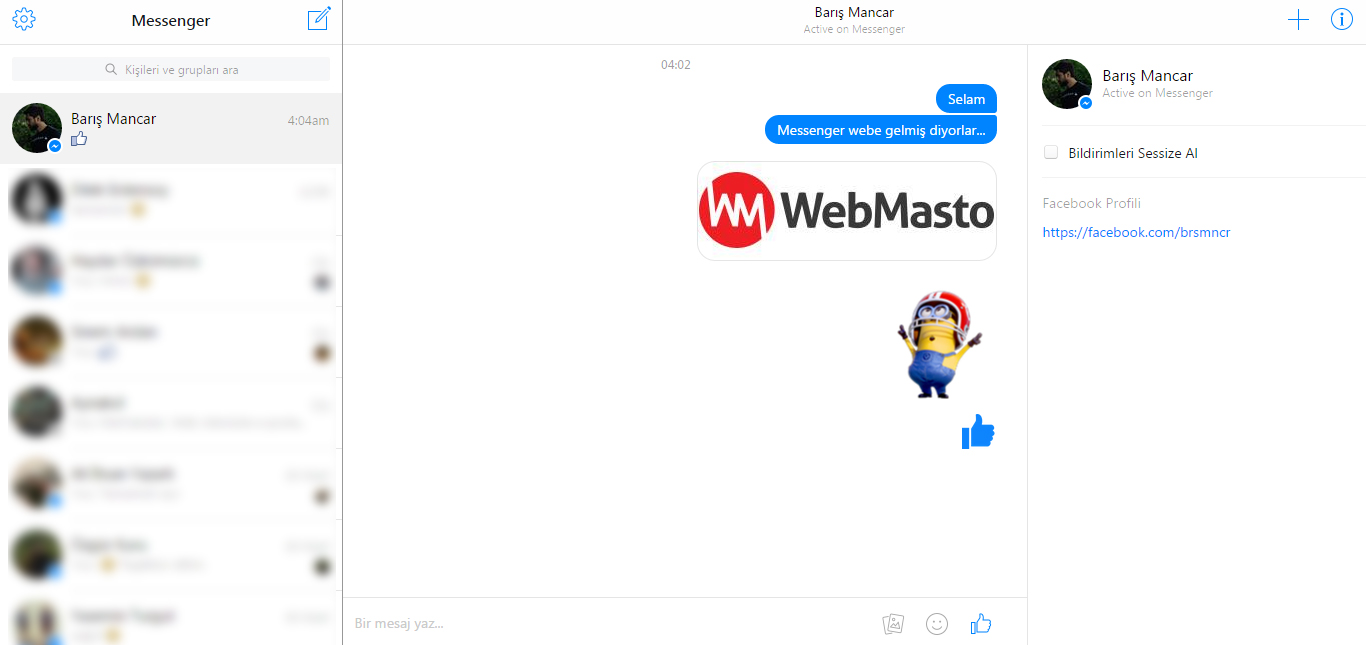The image size is (1366, 645).
Task: Click Barış Mancar name in info panel
Action: (x=1147, y=76)
